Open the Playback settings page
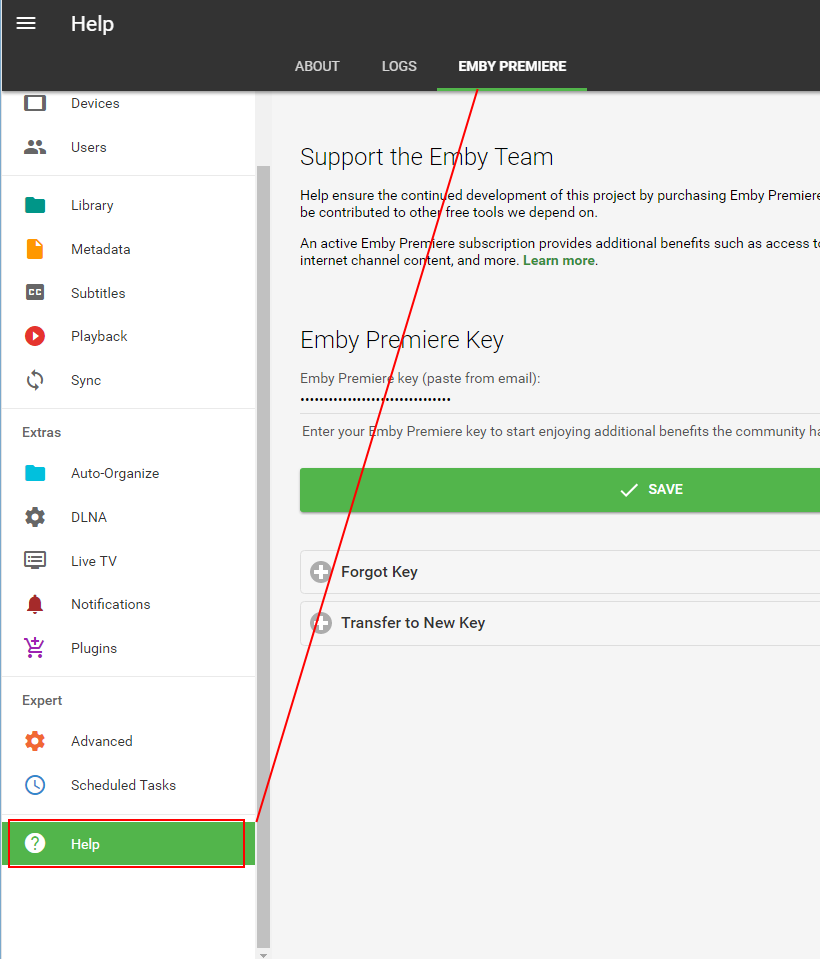This screenshot has height=959, width=820. (x=128, y=336)
